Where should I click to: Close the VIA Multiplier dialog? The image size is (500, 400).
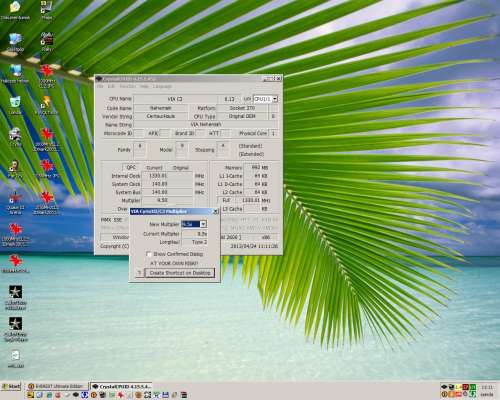pos(216,212)
